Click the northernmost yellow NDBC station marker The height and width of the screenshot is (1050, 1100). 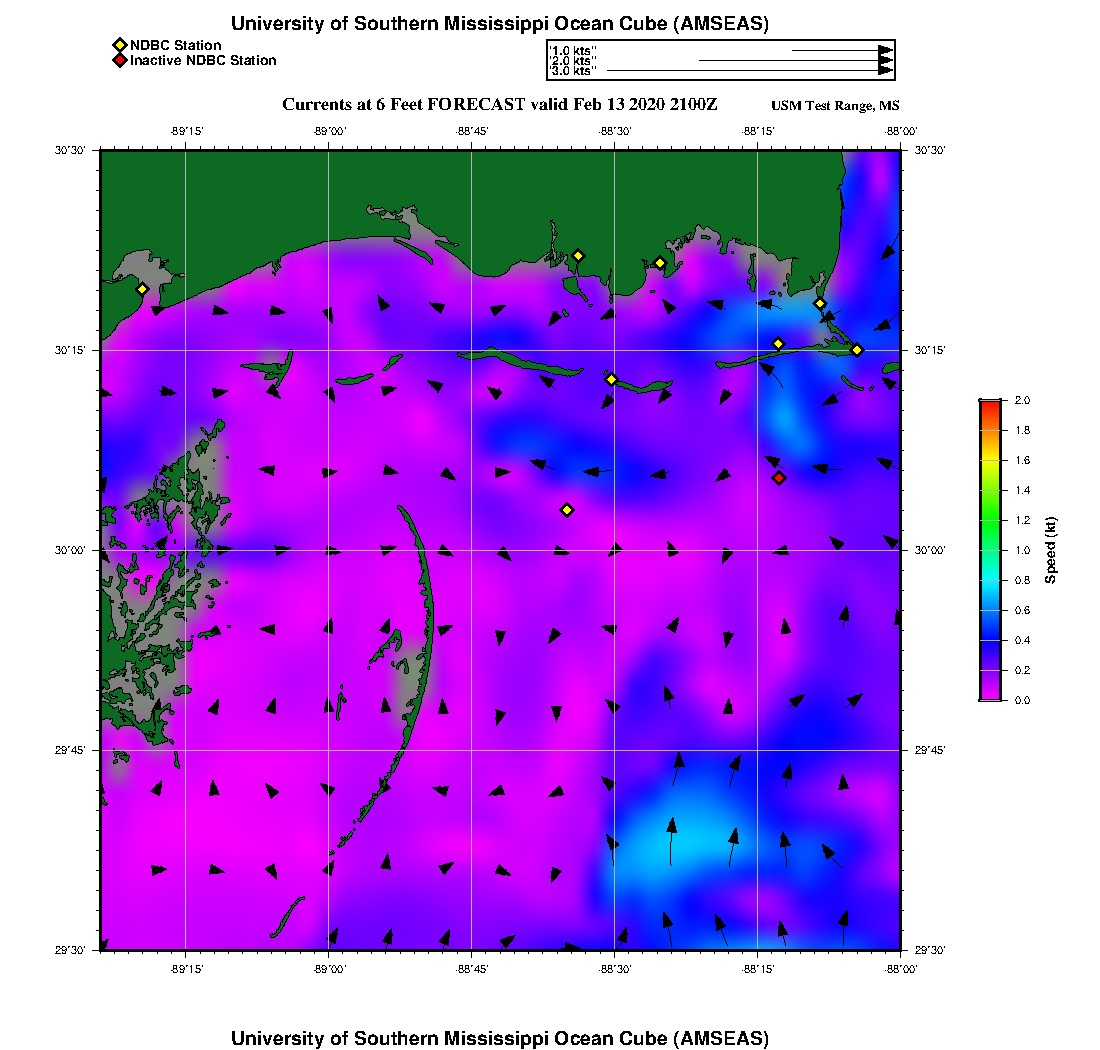coord(578,255)
